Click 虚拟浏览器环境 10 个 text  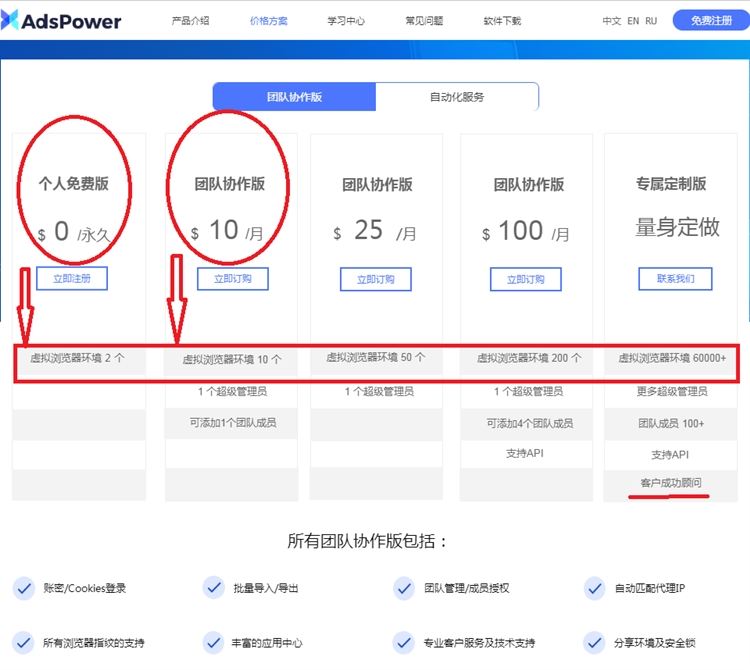coord(232,359)
